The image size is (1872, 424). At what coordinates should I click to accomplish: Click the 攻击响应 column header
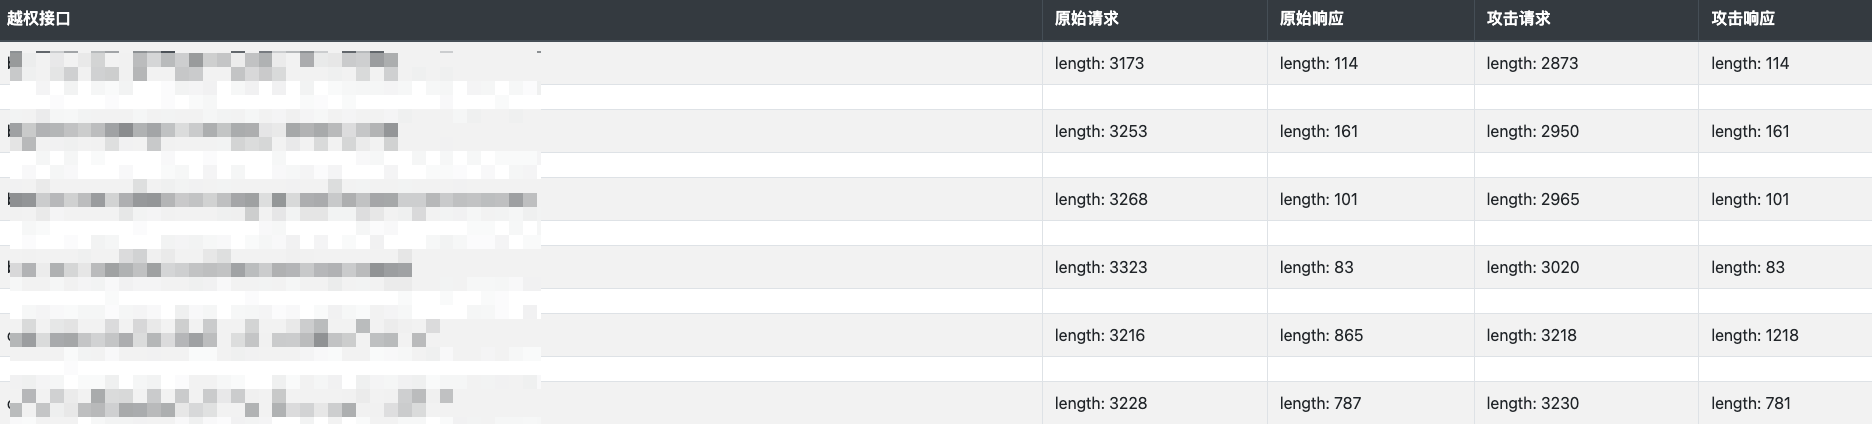click(1743, 19)
